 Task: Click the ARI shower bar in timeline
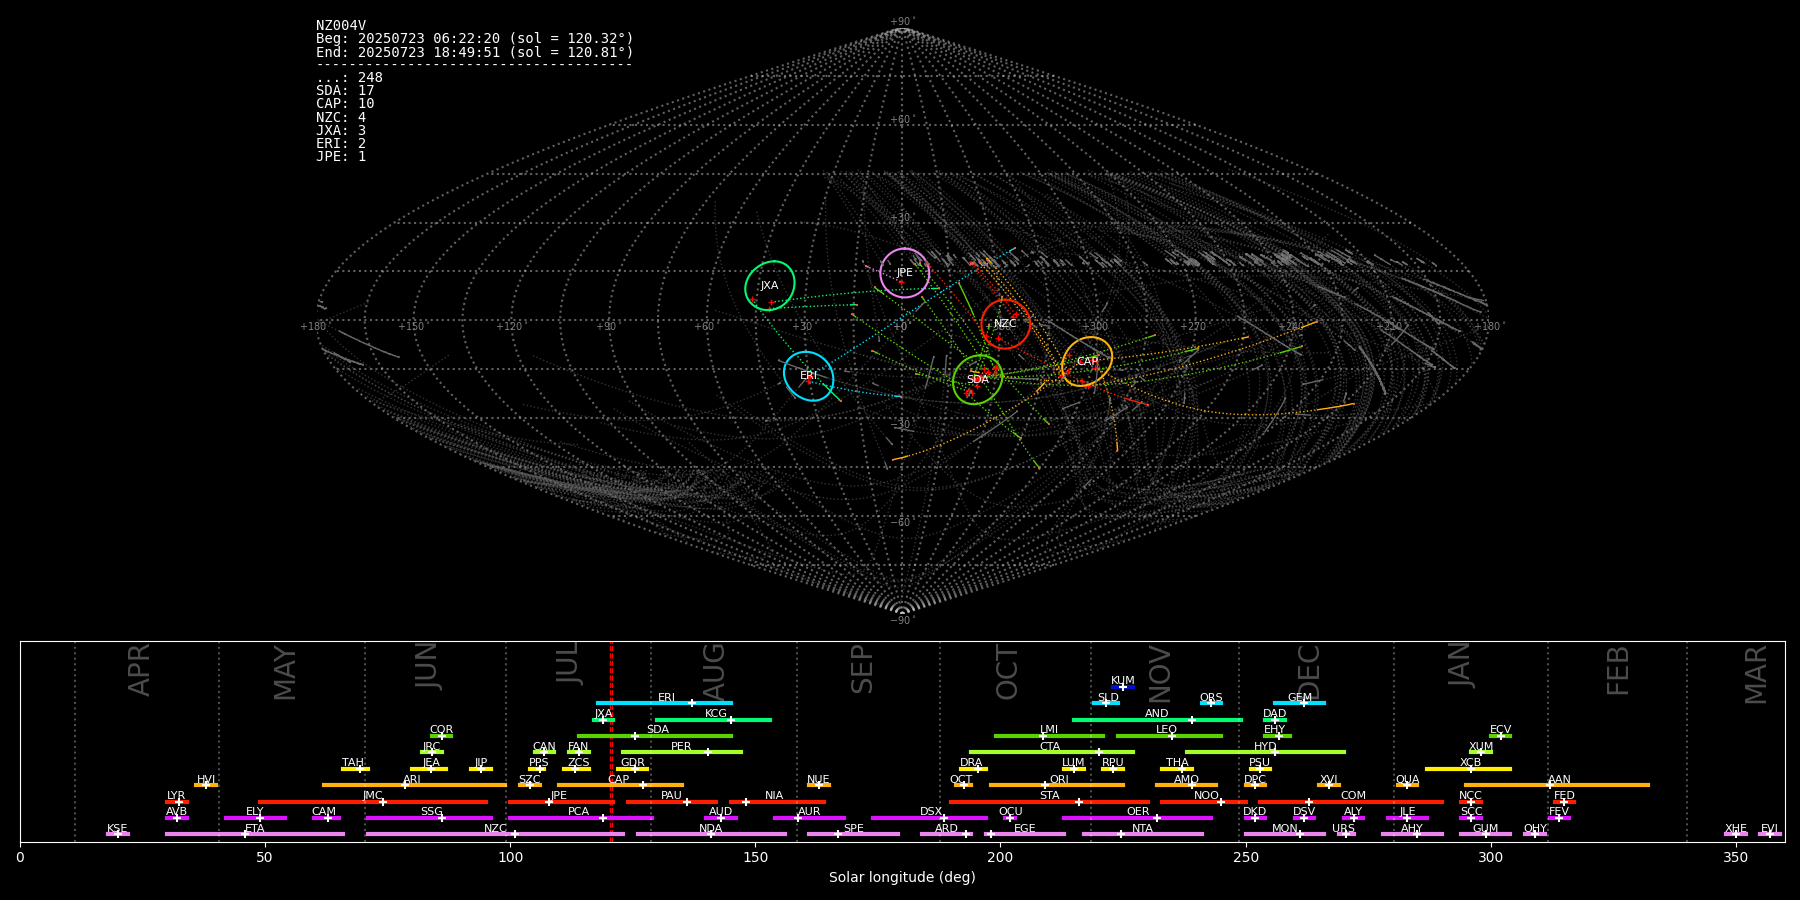414,785
